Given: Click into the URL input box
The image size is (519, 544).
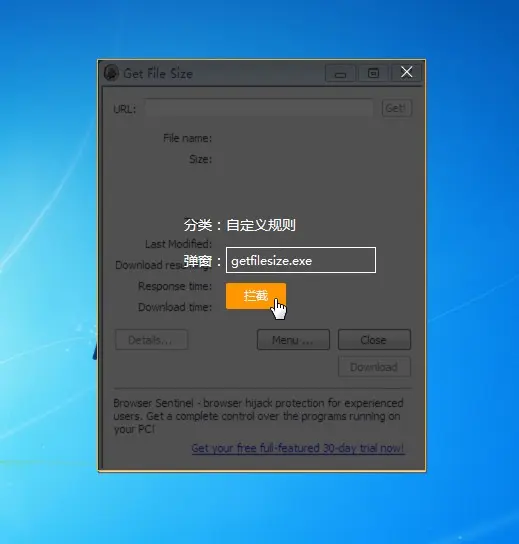Looking at the screenshot, I should pos(259,108).
